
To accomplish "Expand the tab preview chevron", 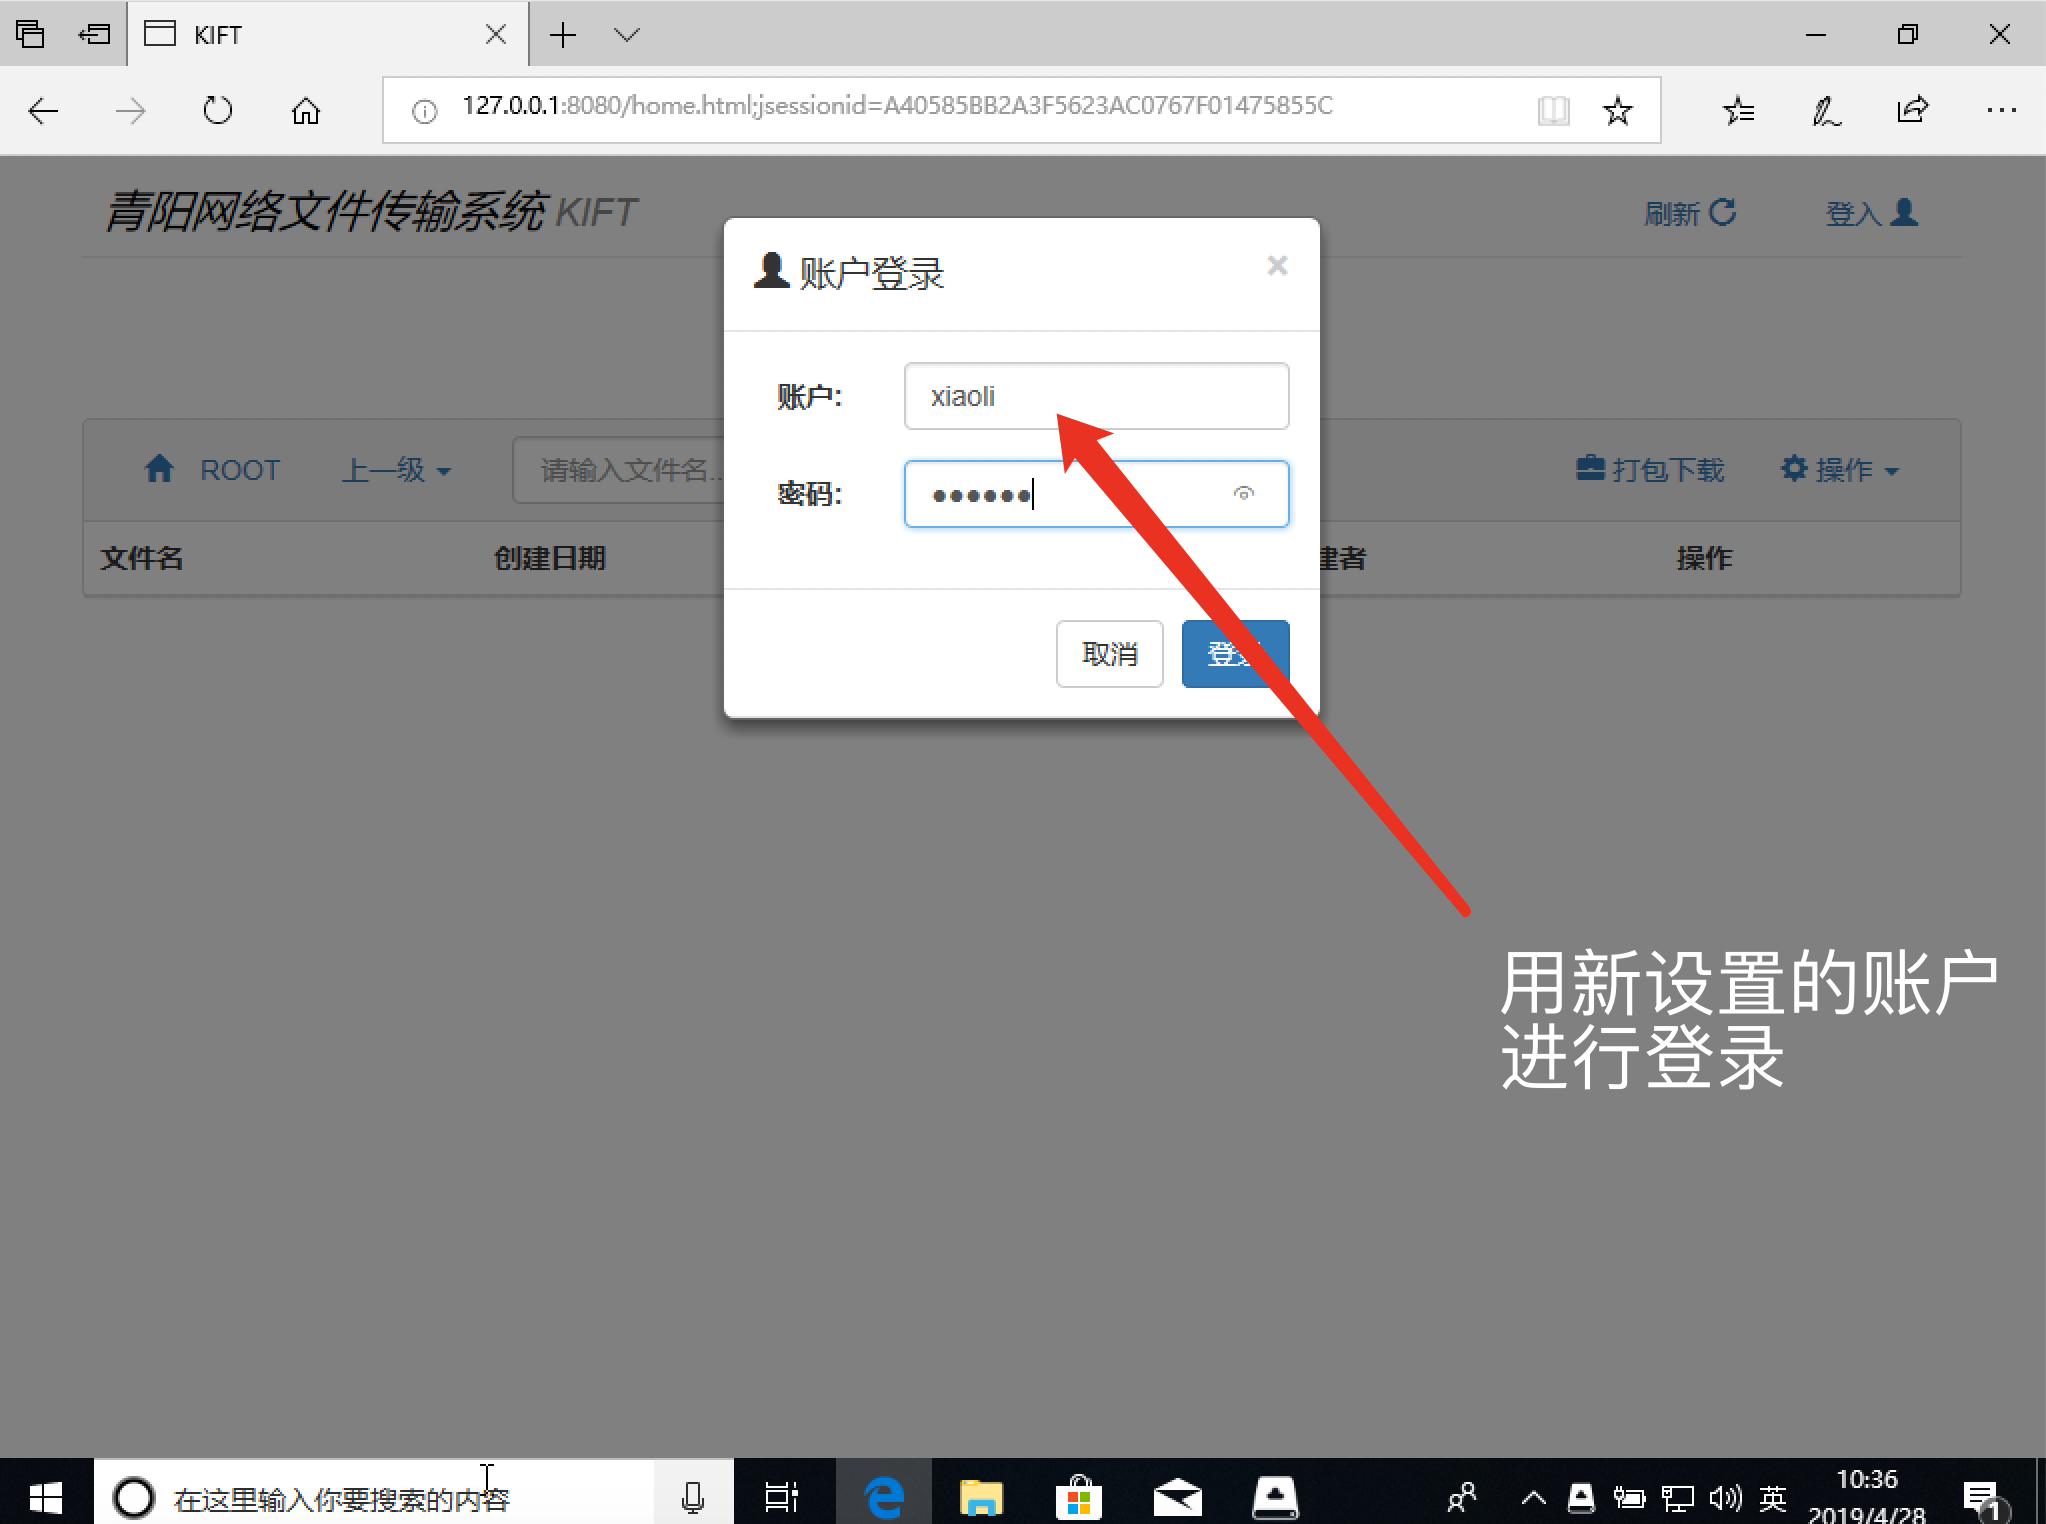I will click(x=627, y=35).
